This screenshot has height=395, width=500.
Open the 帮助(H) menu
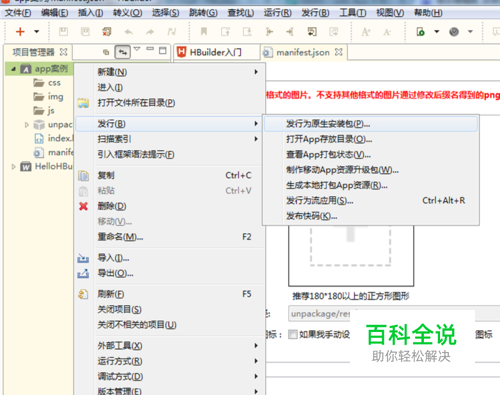click(x=428, y=13)
